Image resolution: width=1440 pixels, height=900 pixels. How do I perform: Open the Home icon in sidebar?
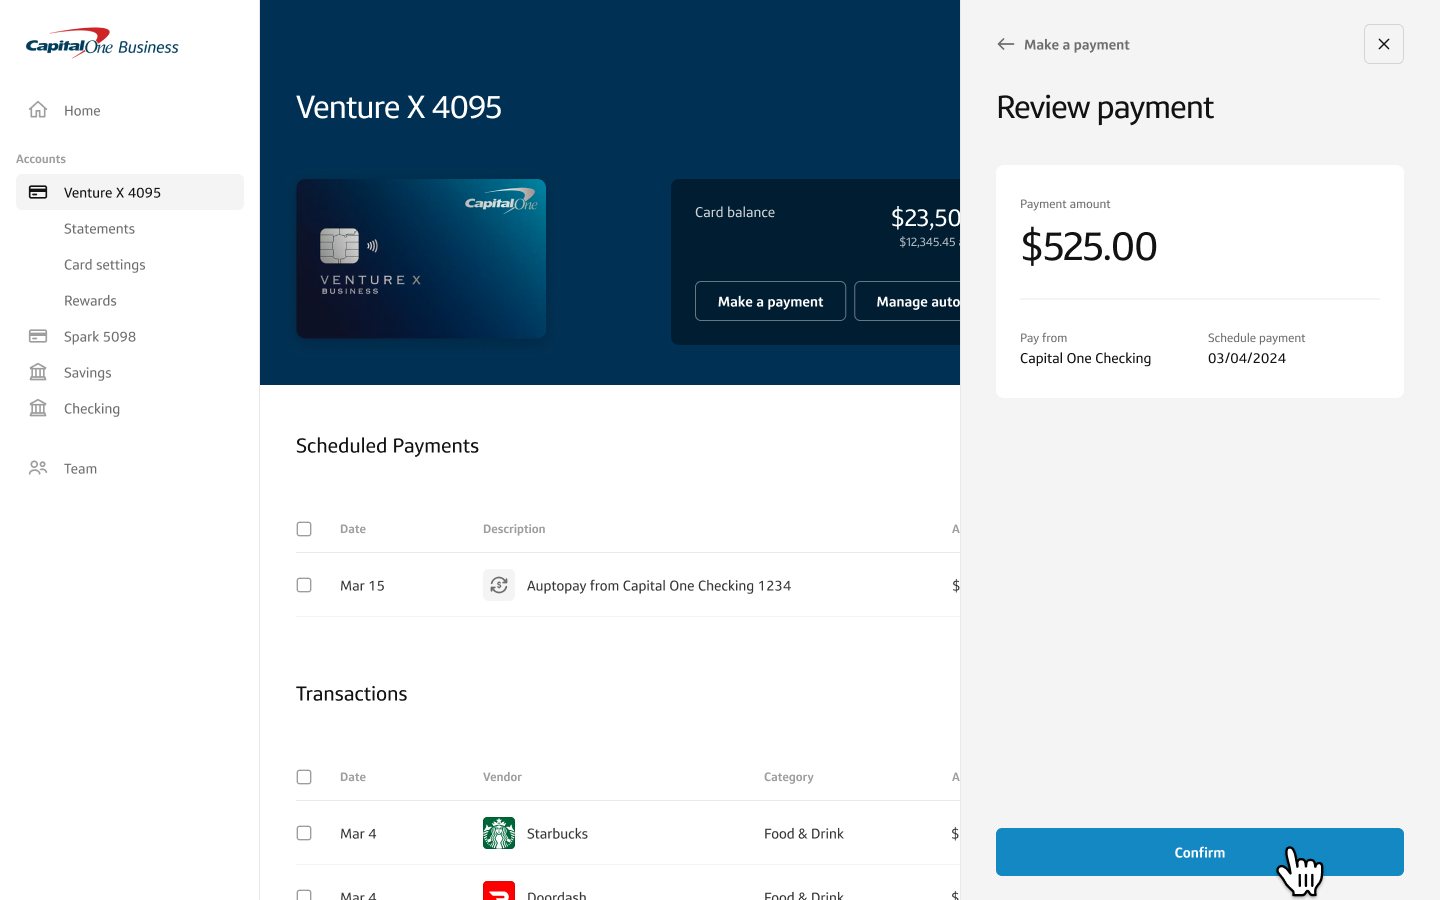point(38,110)
